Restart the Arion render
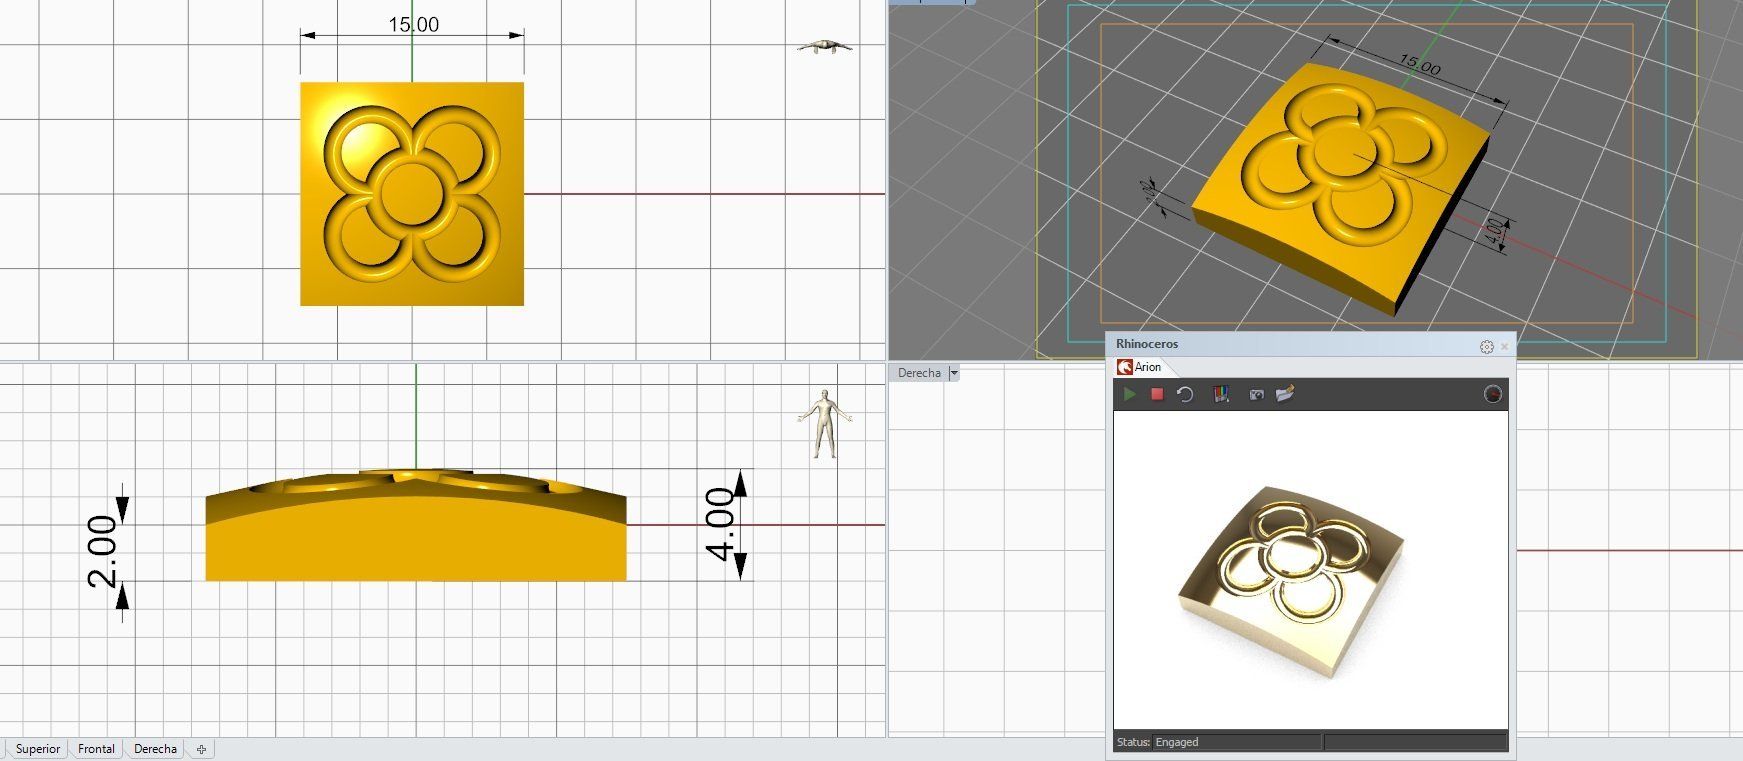 1185,394
